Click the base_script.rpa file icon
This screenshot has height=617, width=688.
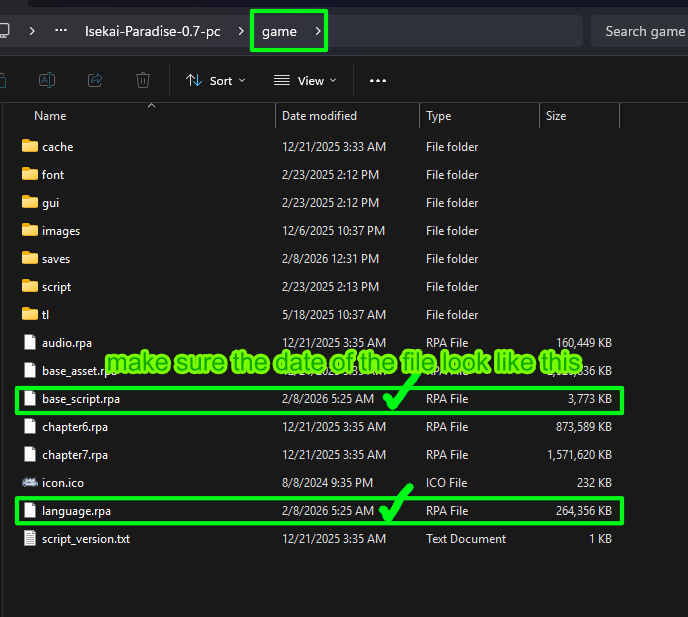[30, 398]
